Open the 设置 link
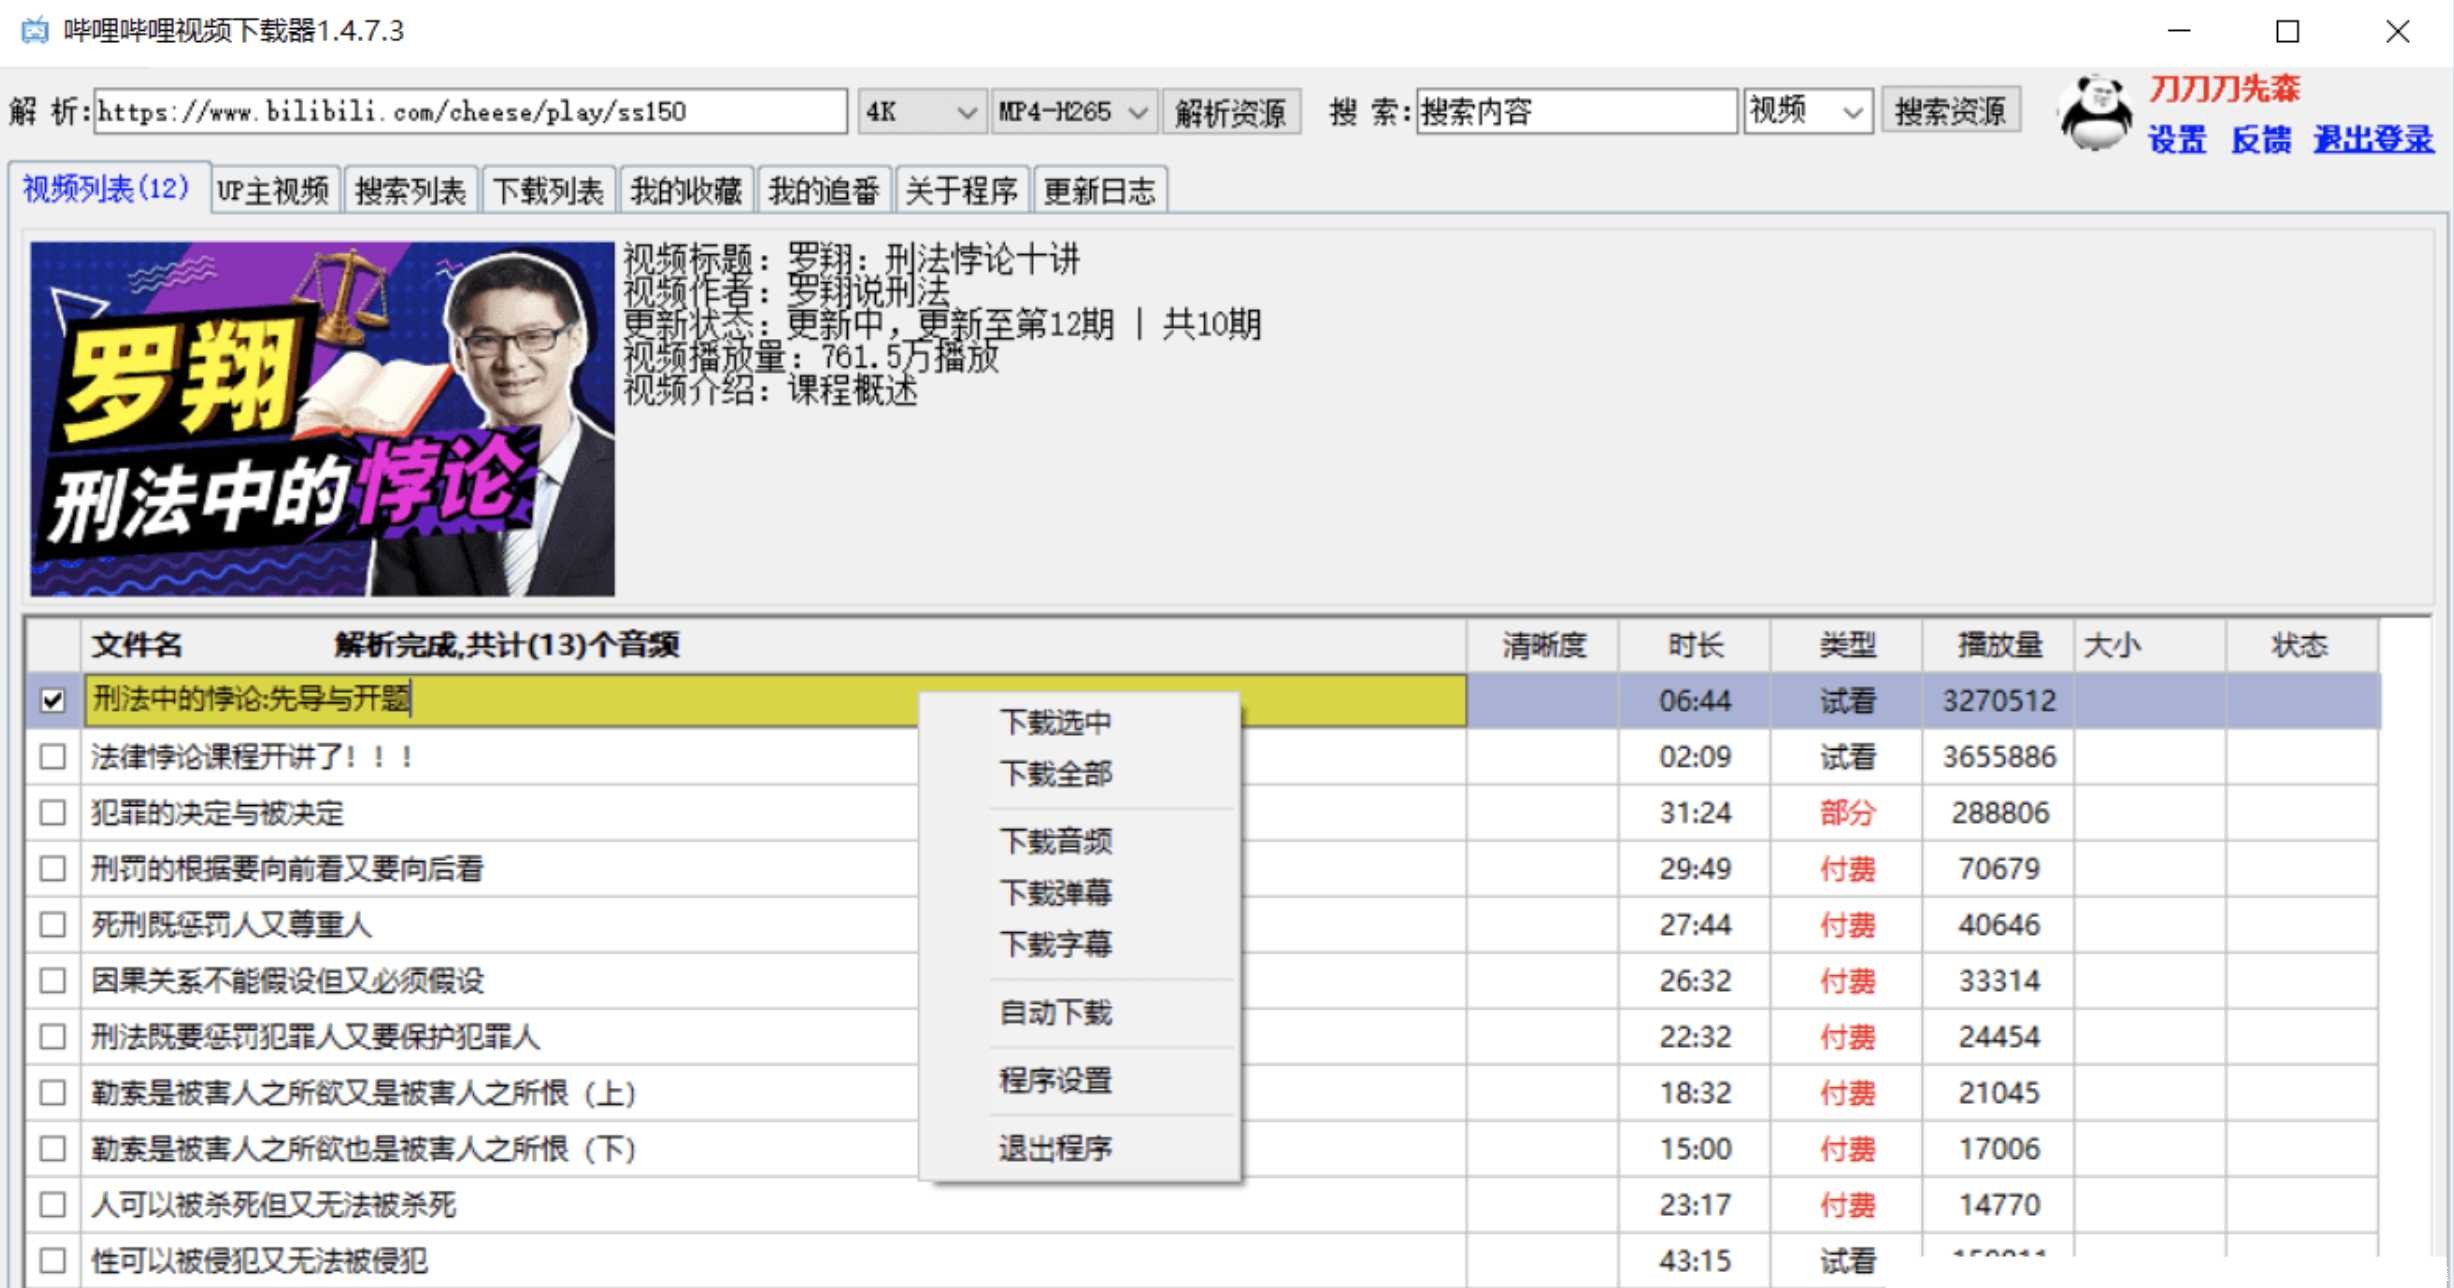2454x1288 pixels. pyautogui.click(x=2177, y=139)
